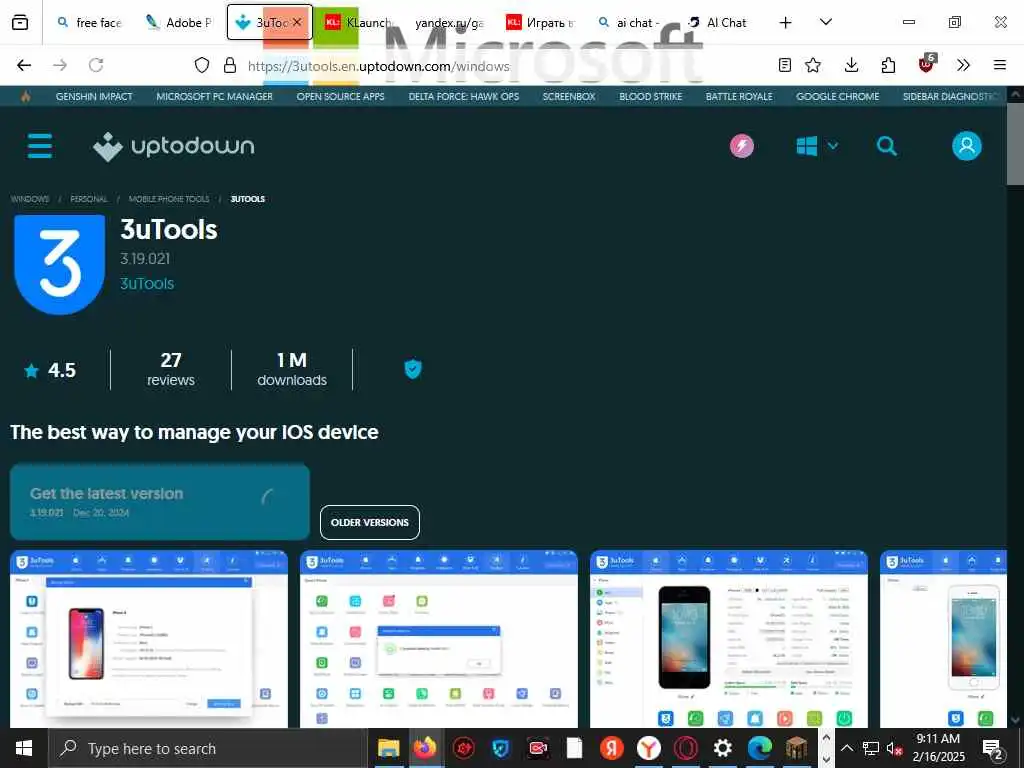Open the user account icon
Image resolution: width=1024 pixels, height=768 pixels.
coord(967,146)
